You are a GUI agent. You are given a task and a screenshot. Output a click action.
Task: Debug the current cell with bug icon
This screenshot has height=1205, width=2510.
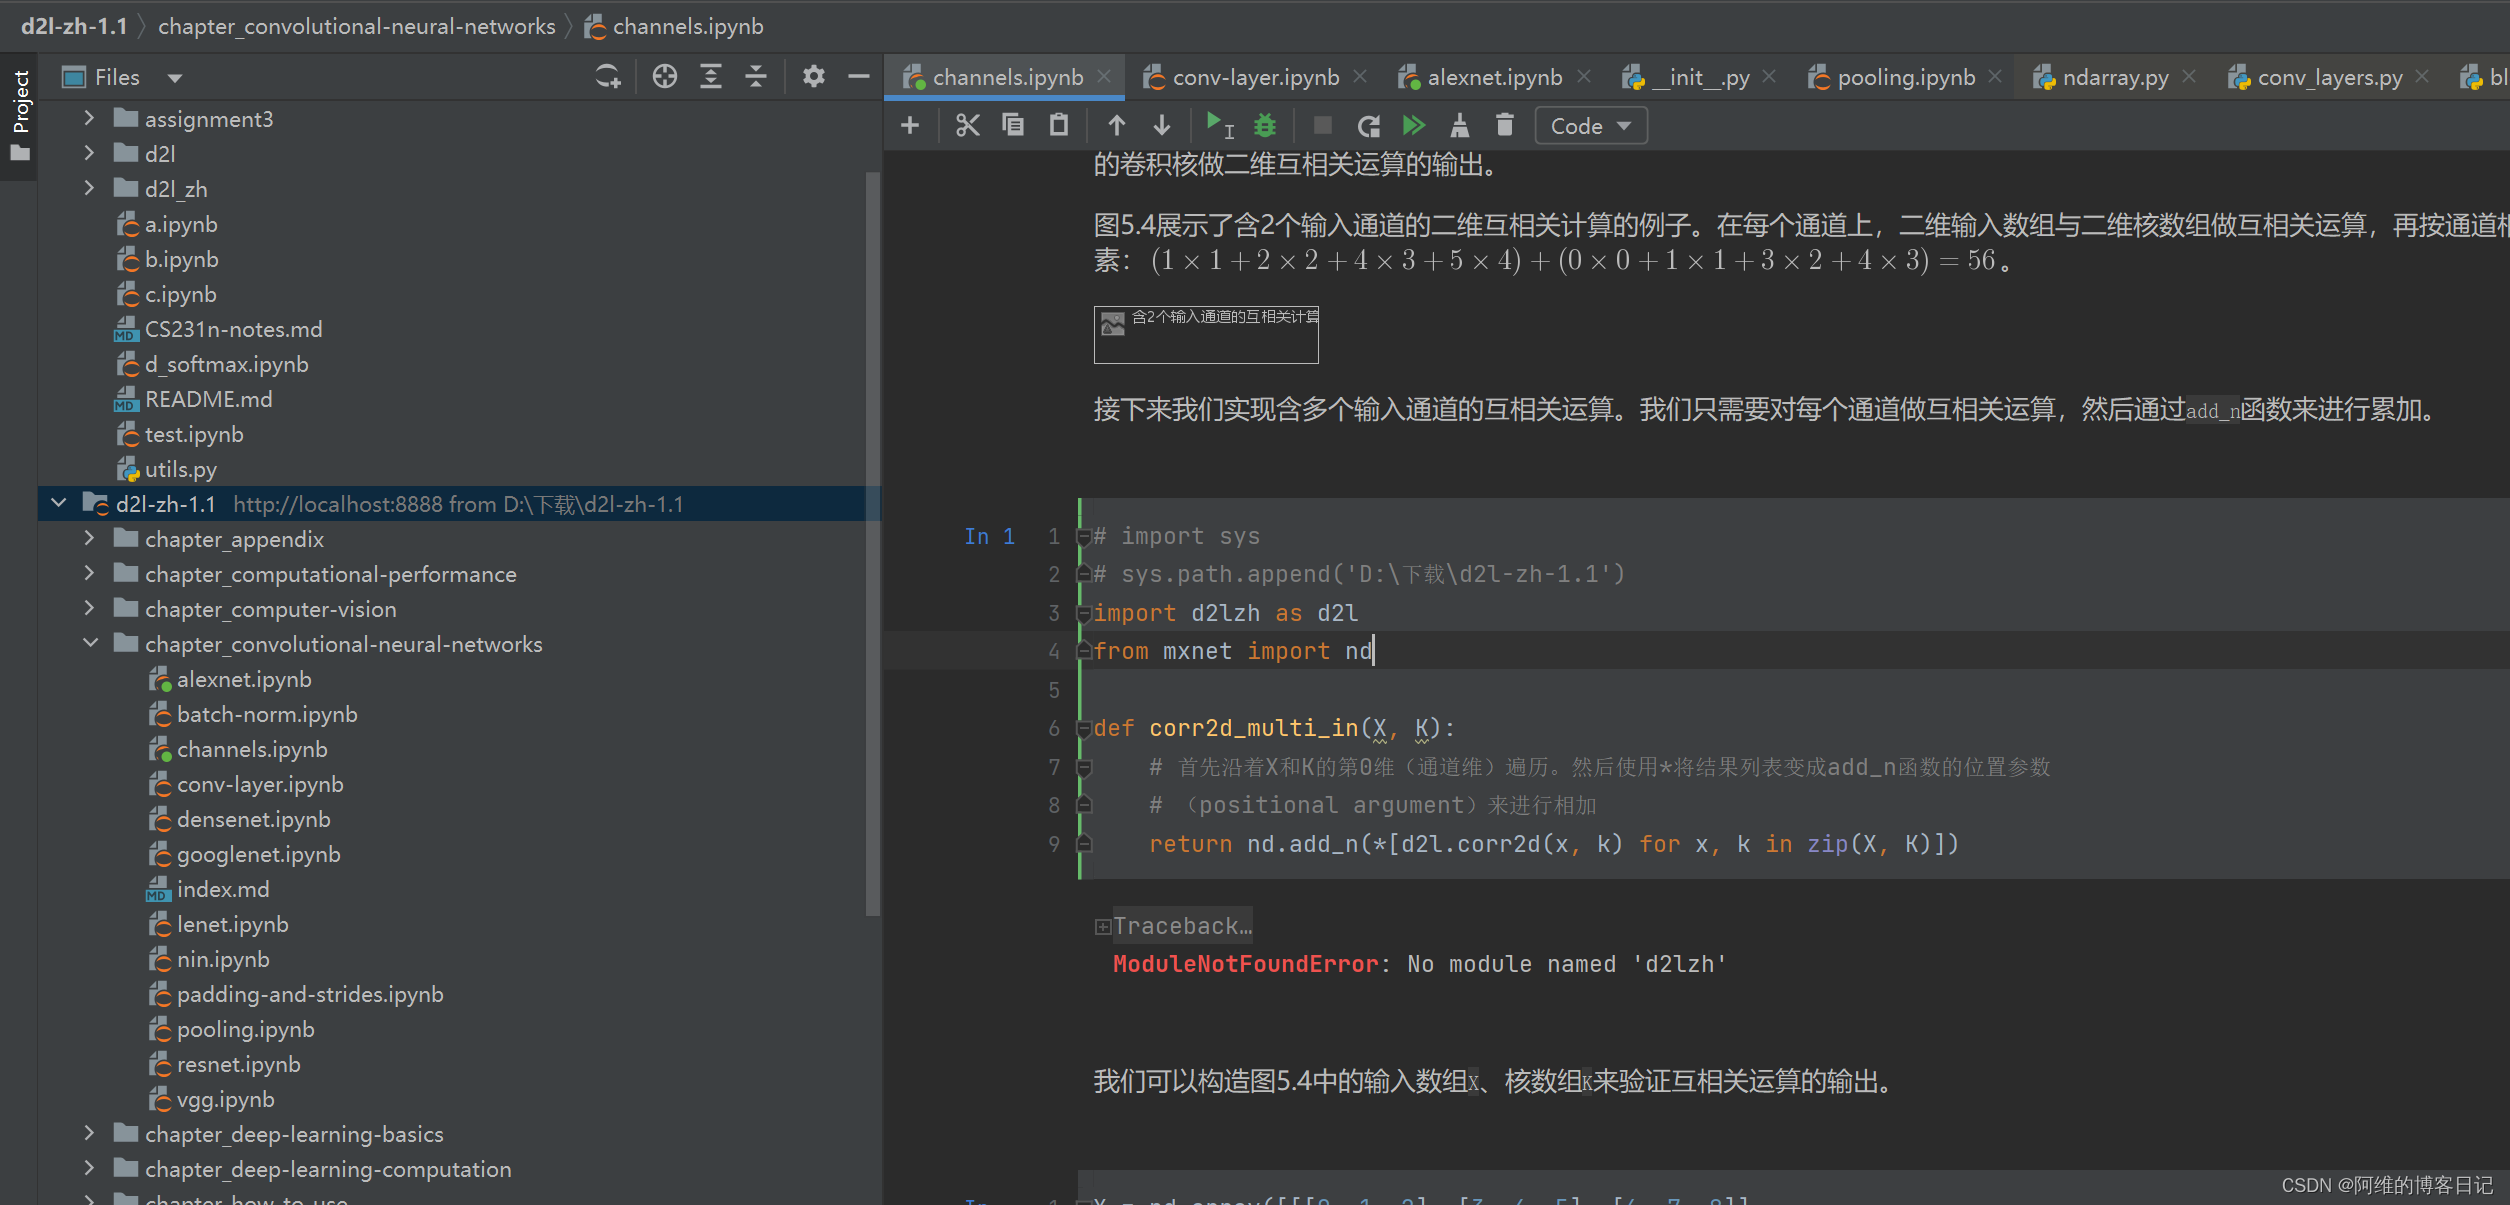pyautogui.click(x=1265, y=125)
